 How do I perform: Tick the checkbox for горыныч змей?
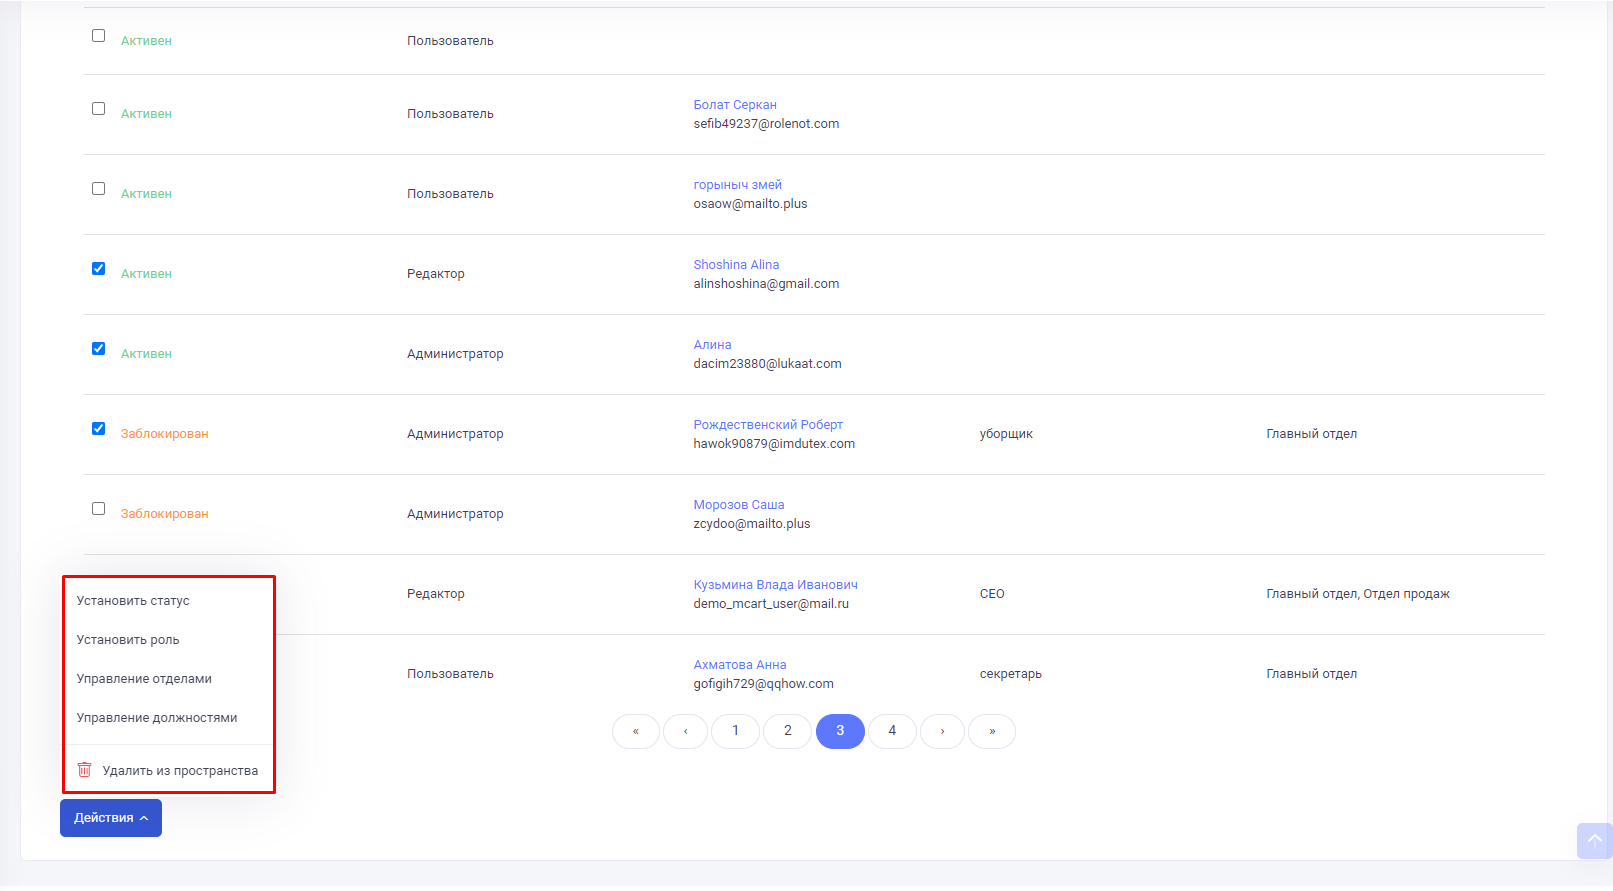(x=98, y=188)
